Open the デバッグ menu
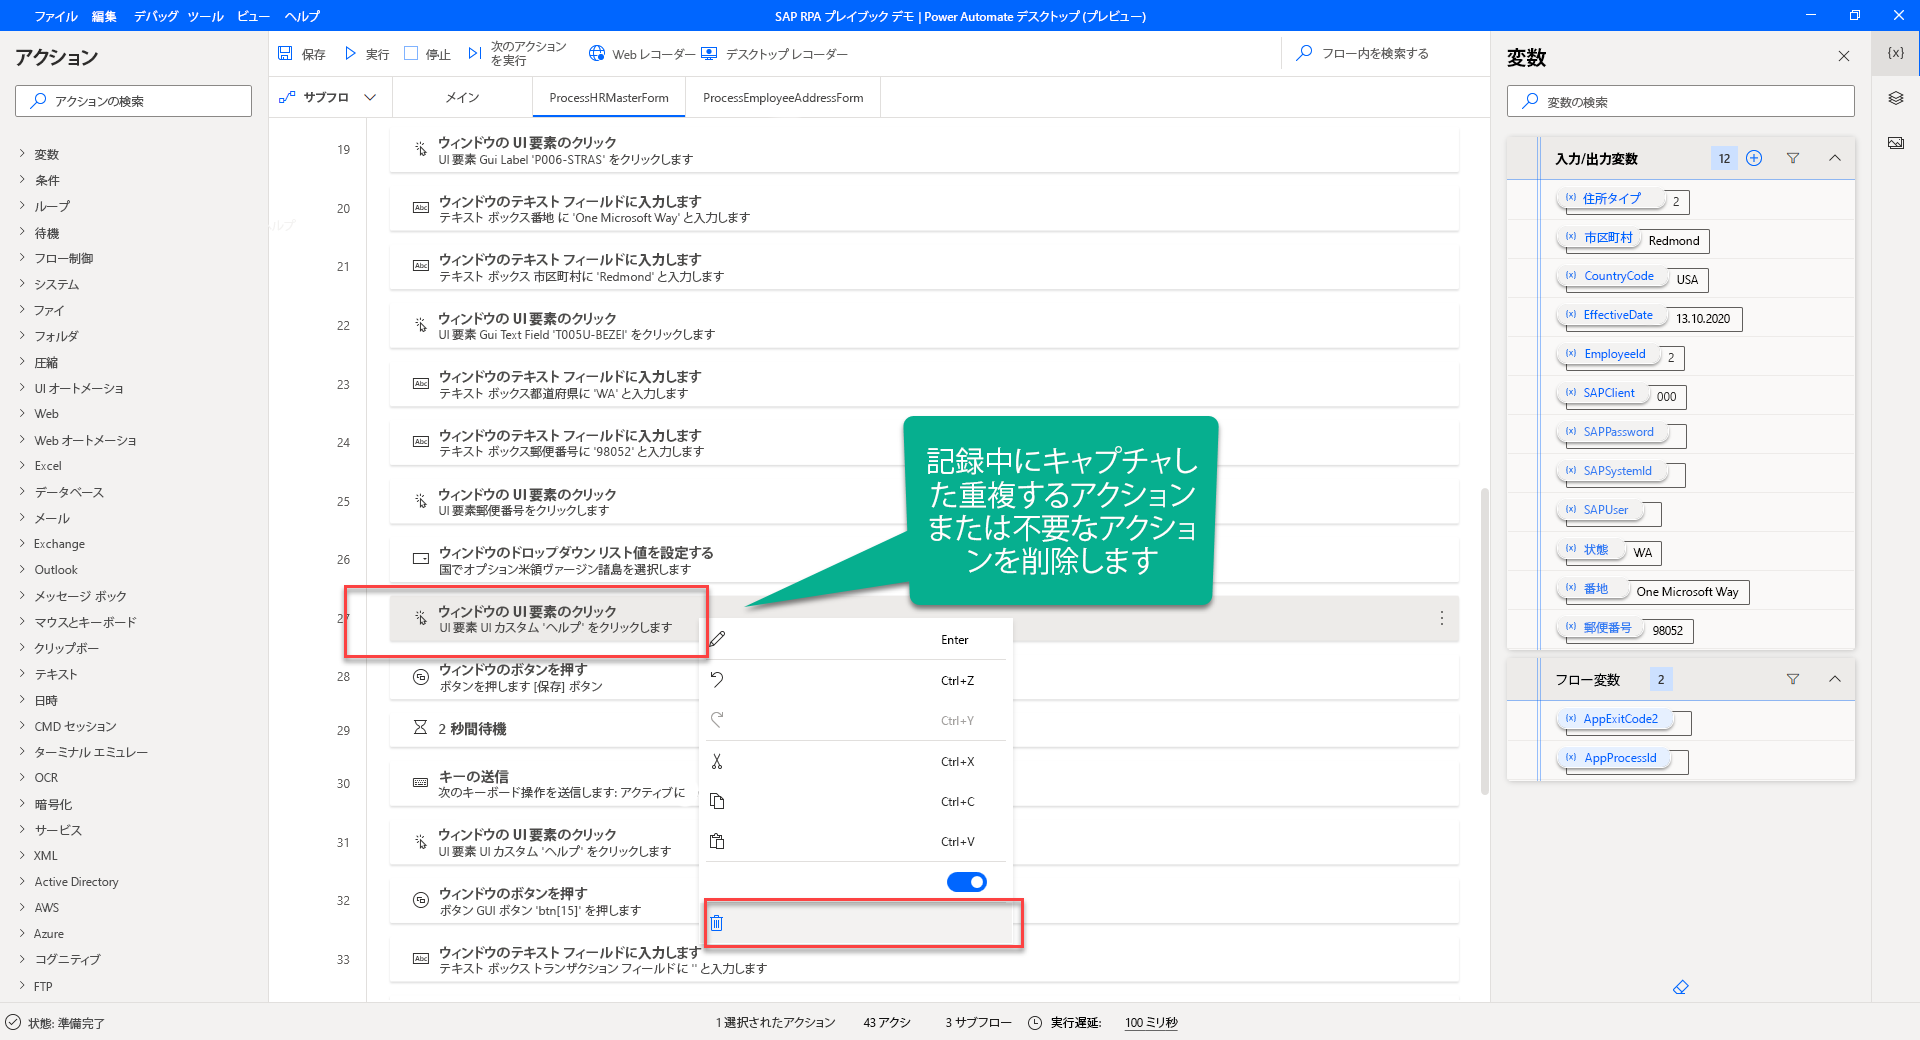1920x1040 pixels. point(156,16)
